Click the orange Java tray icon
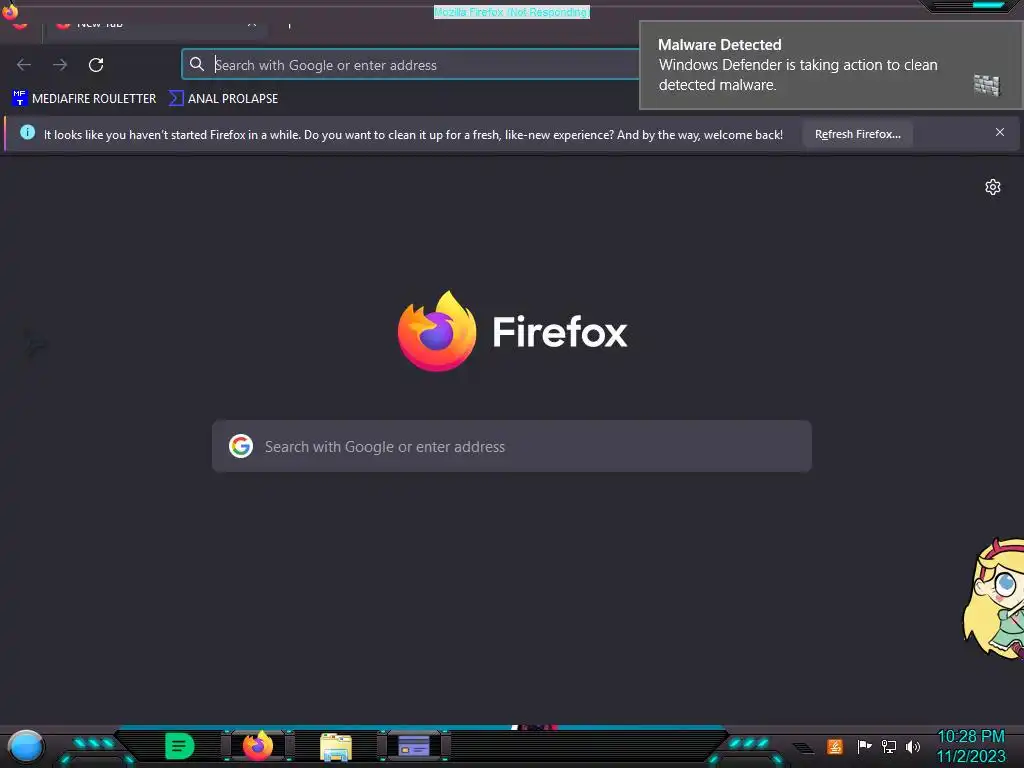Image resolution: width=1024 pixels, height=768 pixels. (x=835, y=746)
